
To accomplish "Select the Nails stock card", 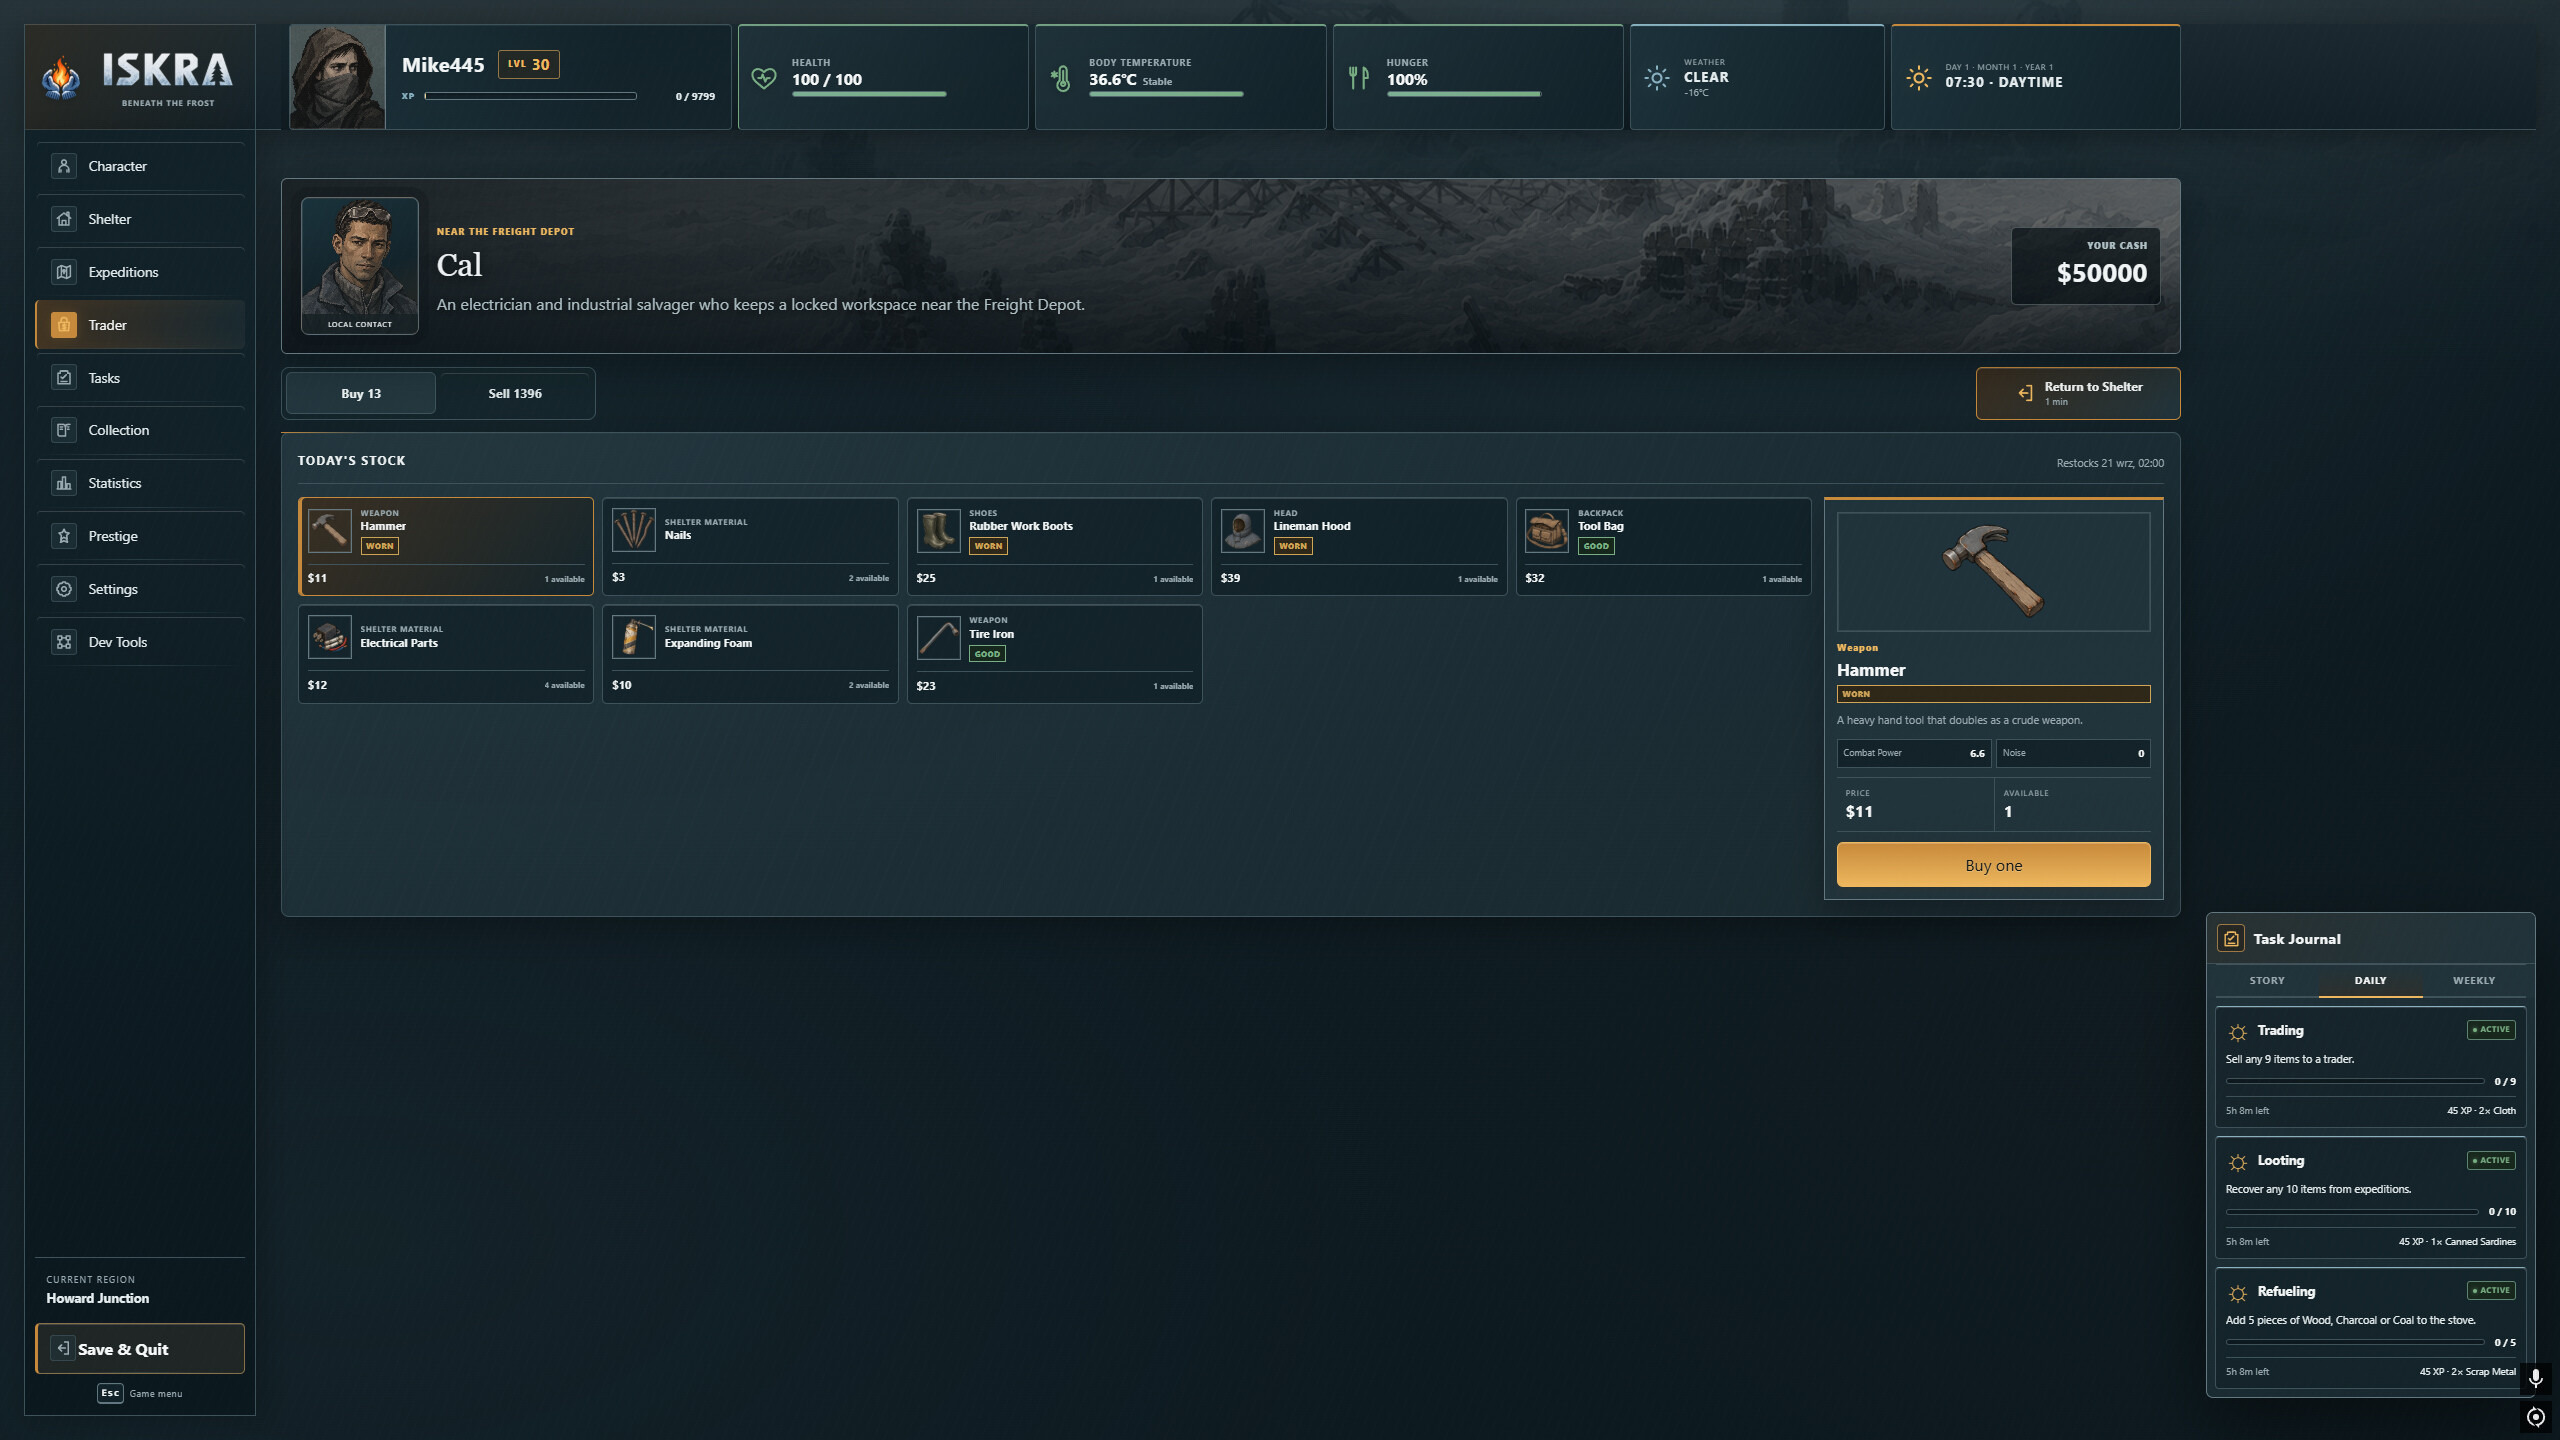I will pyautogui.click(x=750, y=547).
